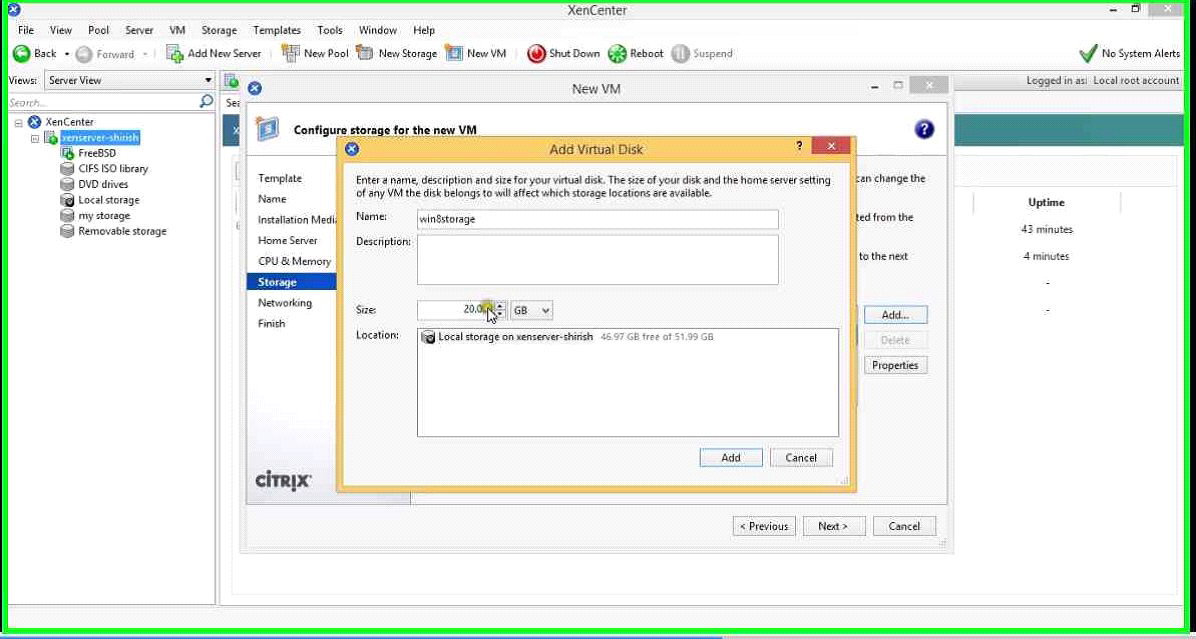Go to the Name wizard step
The height and width of the screenshot is (639, 1196).
click(x=272, y=199)
